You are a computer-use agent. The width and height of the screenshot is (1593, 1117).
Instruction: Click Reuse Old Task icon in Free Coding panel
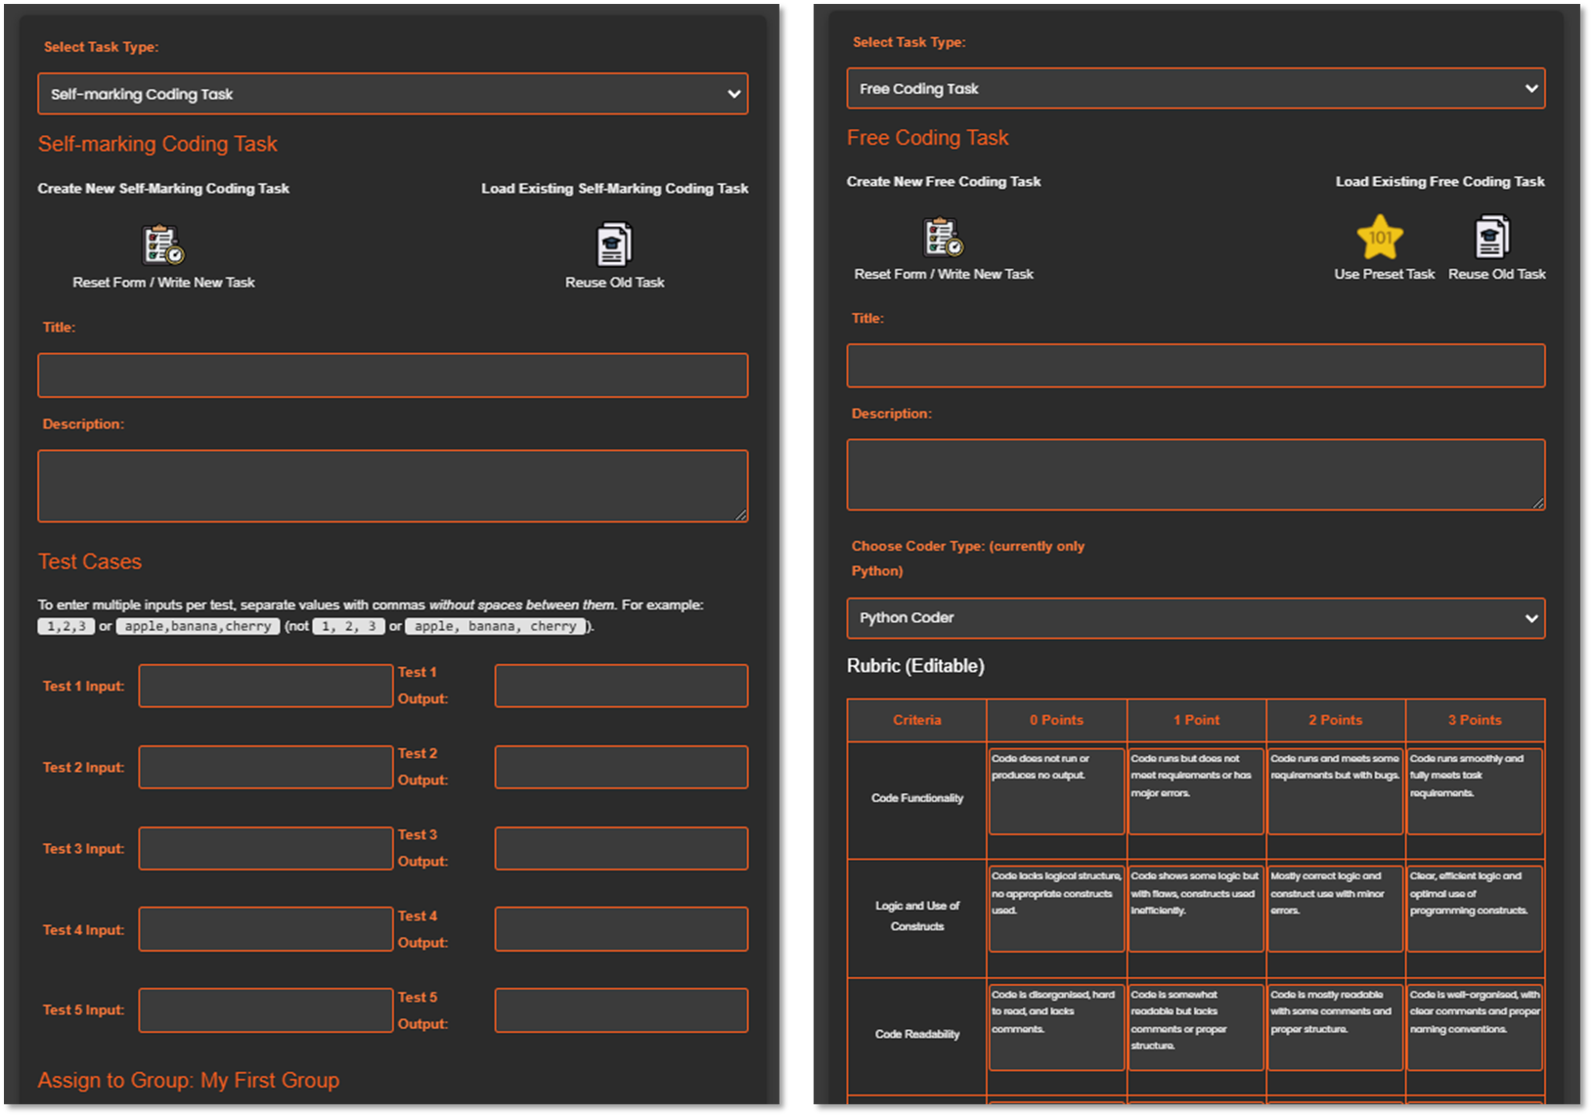point(1492,238)
